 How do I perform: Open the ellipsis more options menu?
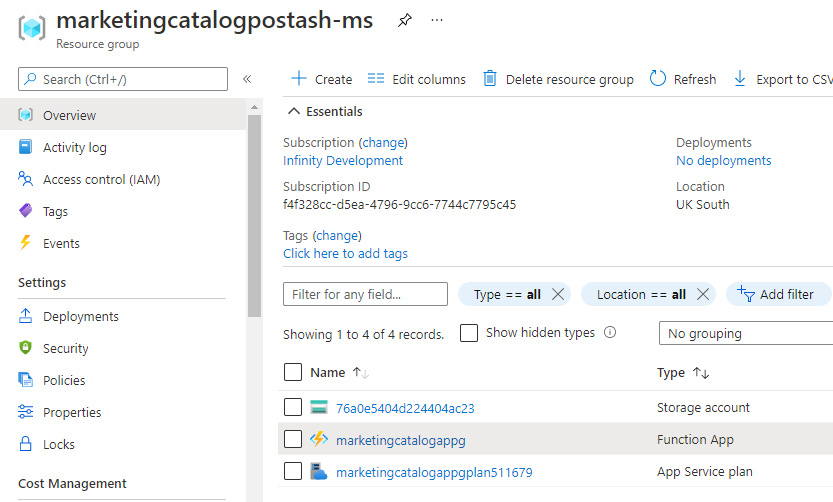437,20
